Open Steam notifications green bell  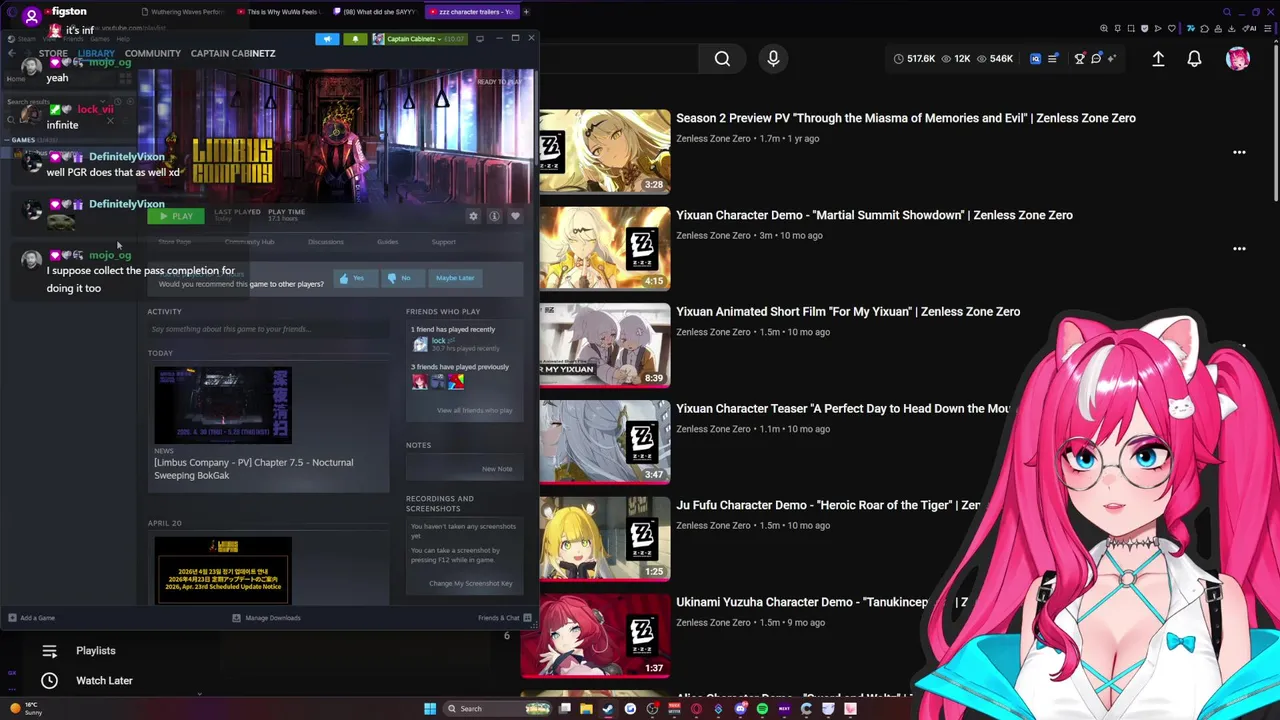pos(355,39)
